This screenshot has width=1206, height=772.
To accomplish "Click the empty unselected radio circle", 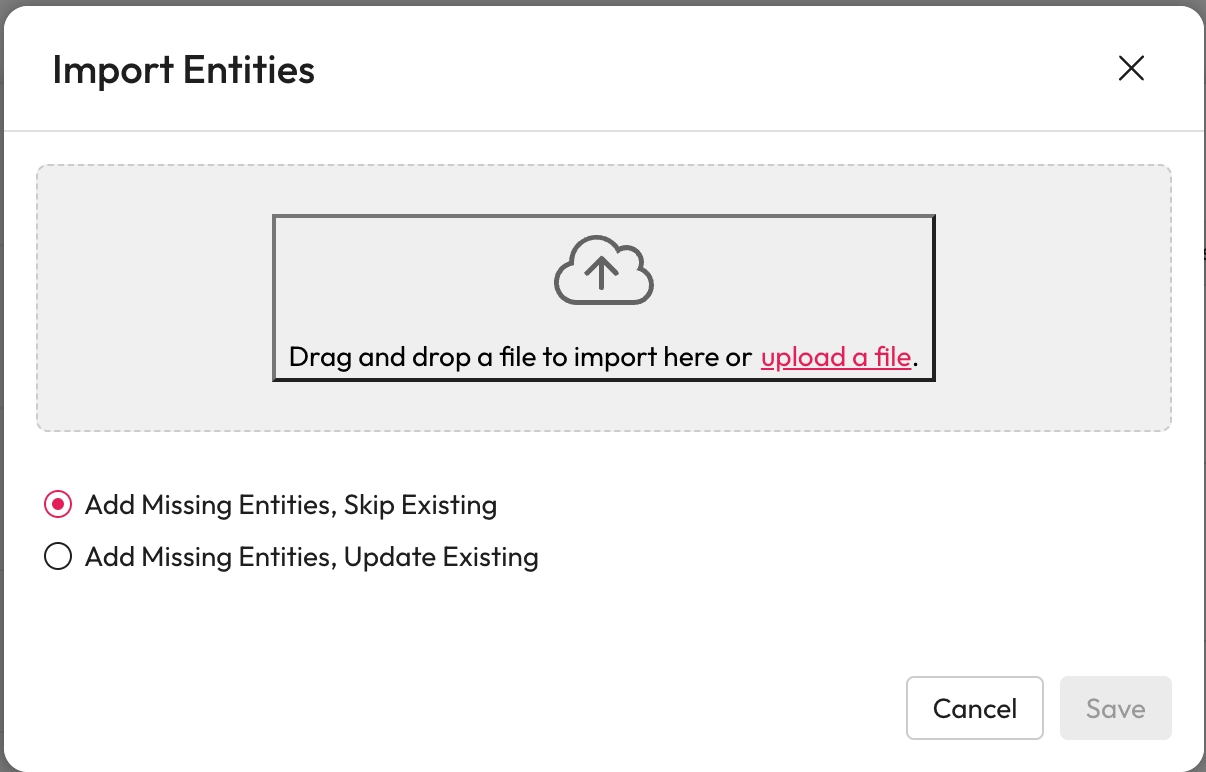I will (58, 557).
